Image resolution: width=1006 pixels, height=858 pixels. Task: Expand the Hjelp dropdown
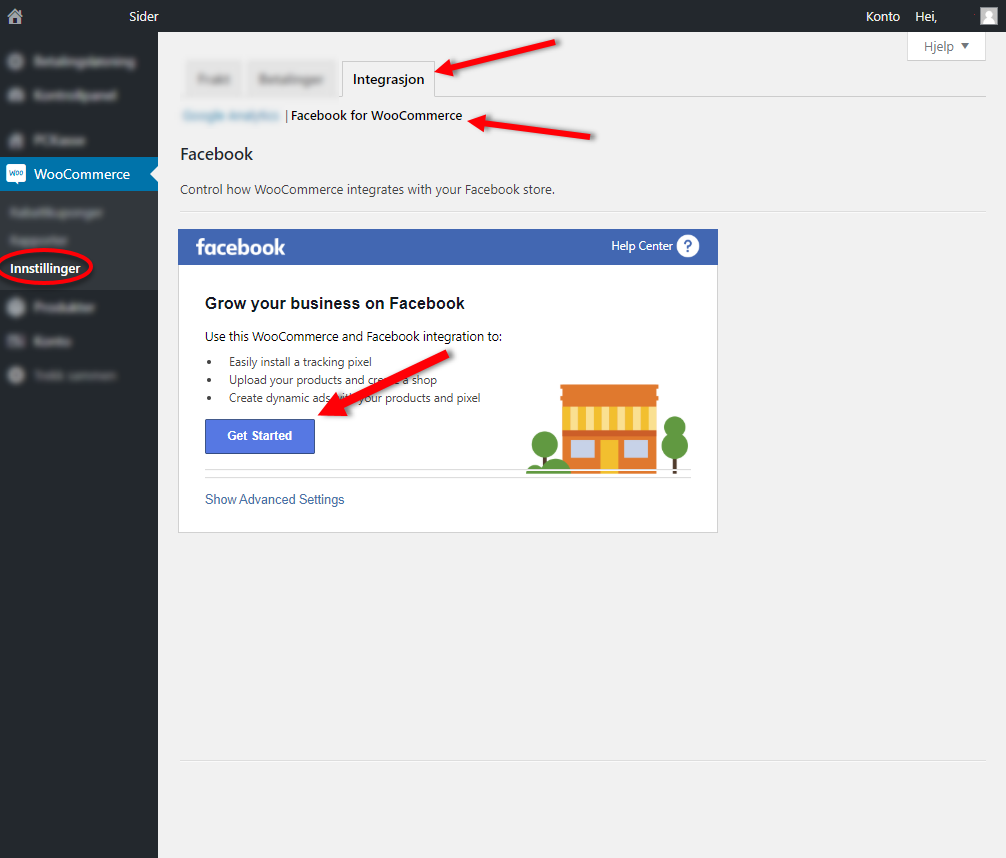click(x=946, y=46)
